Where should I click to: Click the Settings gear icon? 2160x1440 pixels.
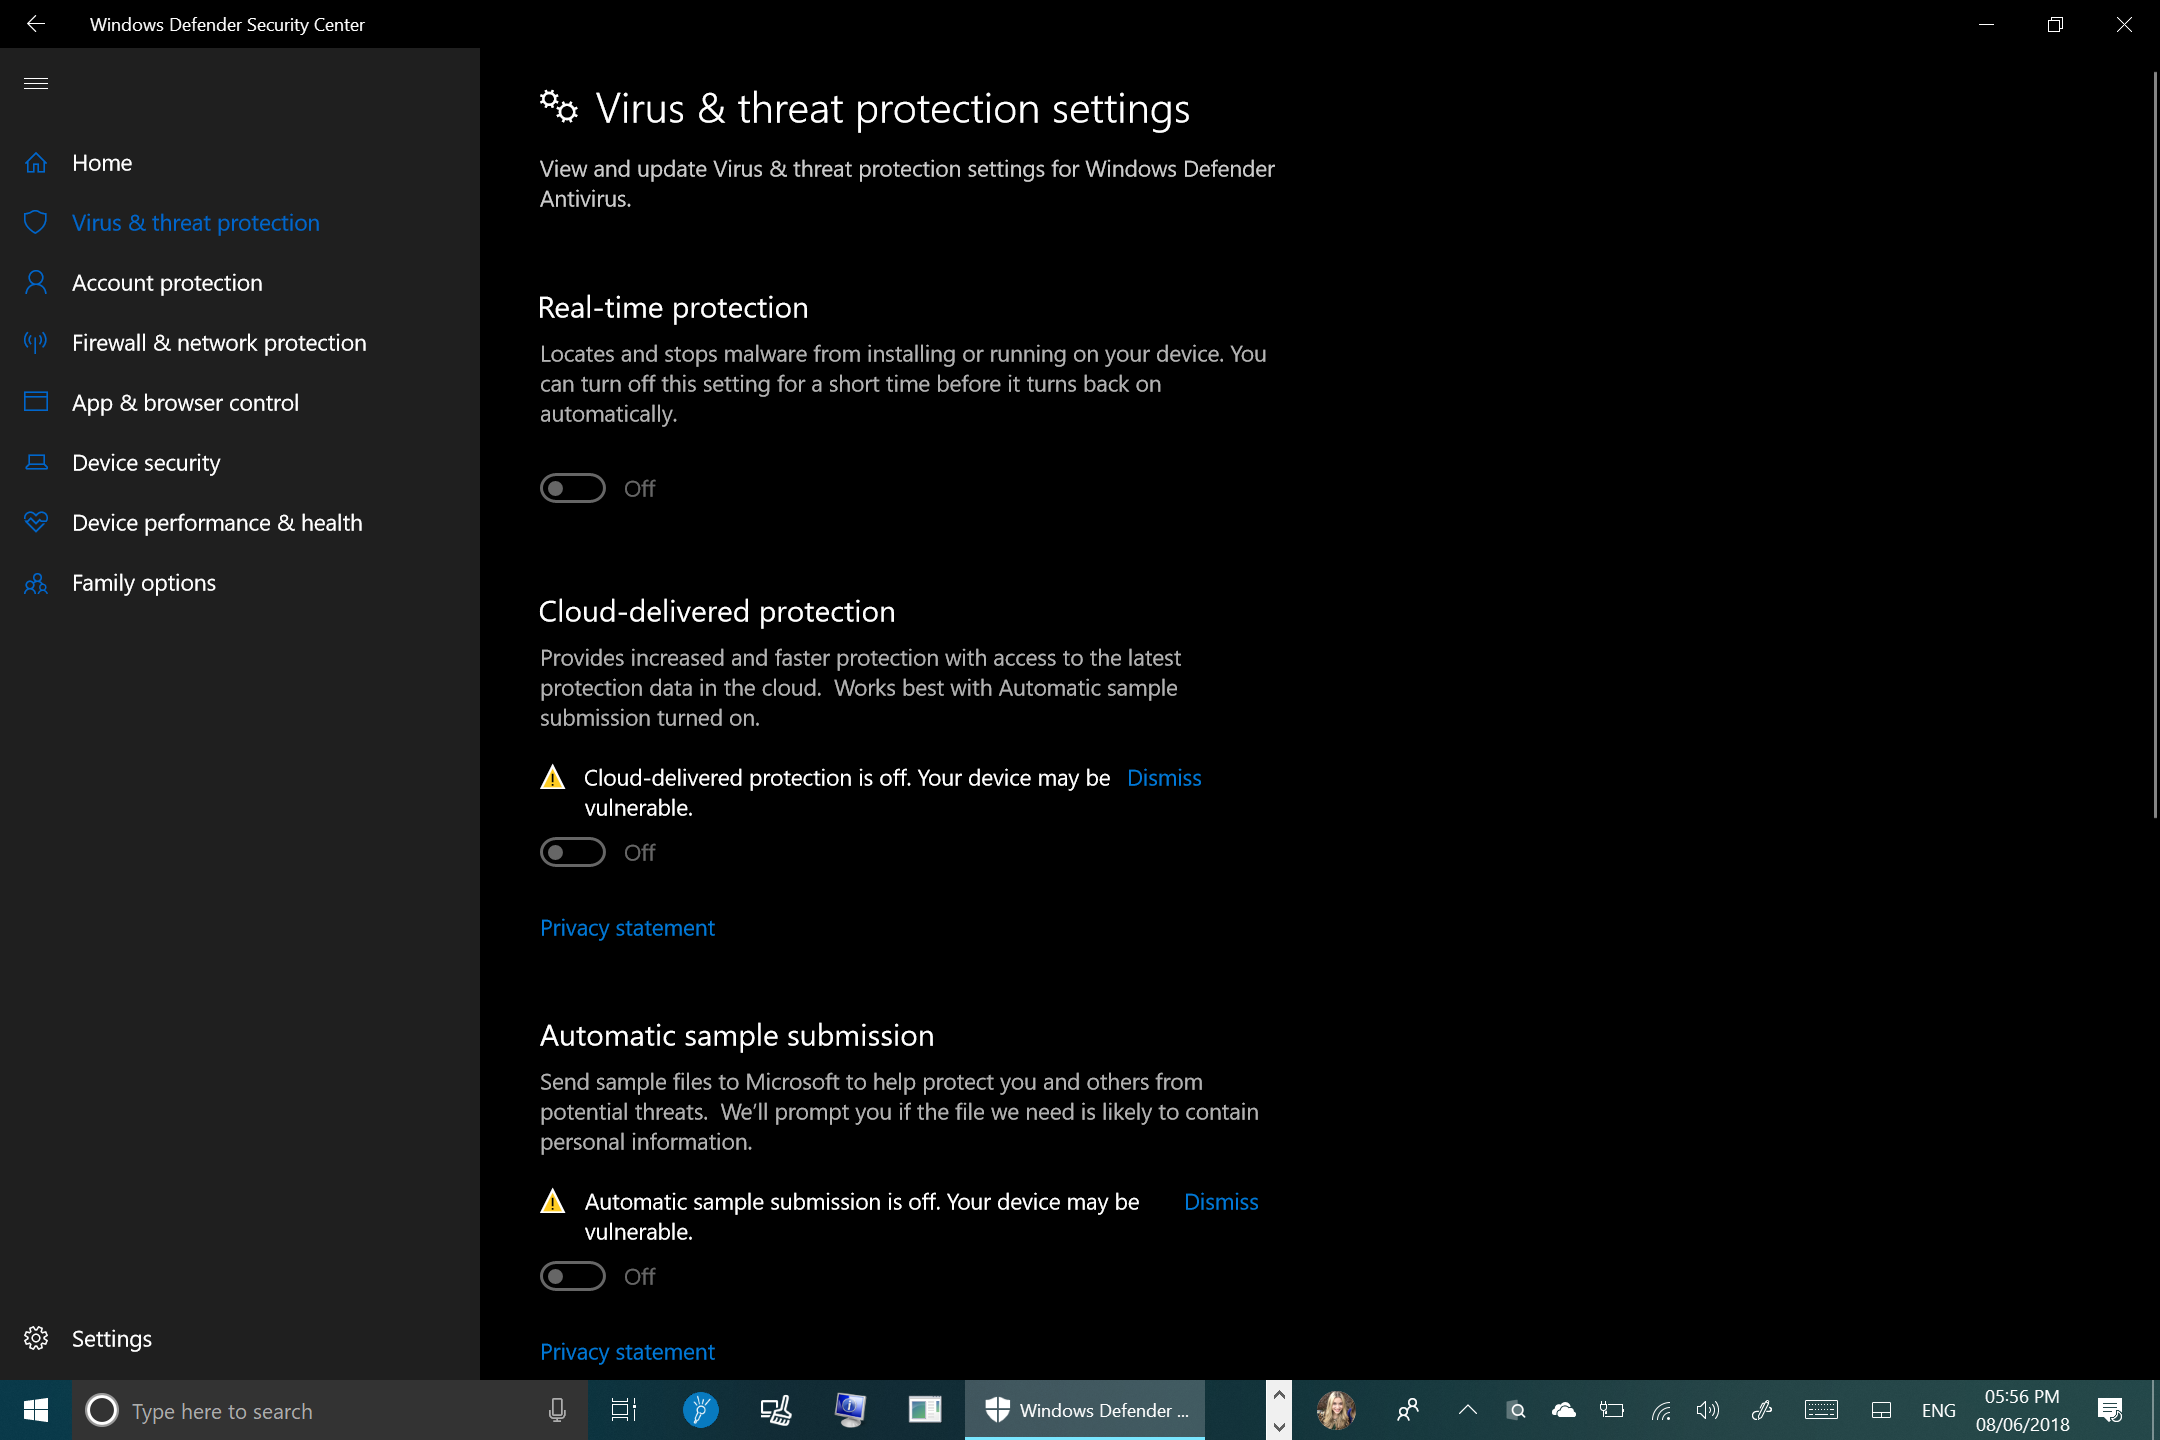(x=36, y=1338)
